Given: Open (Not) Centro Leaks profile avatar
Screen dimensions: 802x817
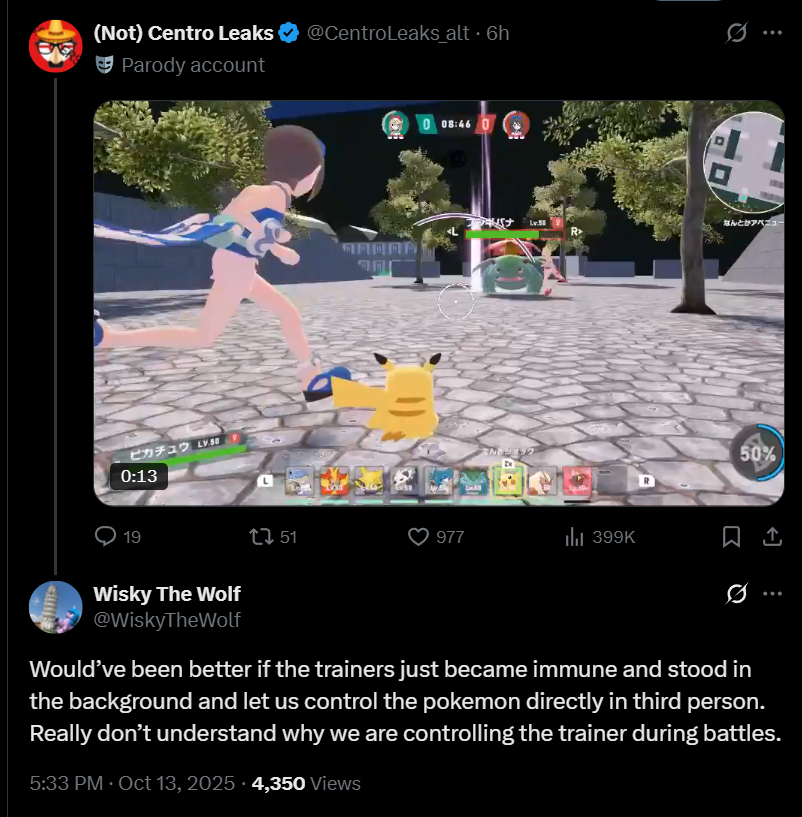Looking at the screenshot, I should [55, 46].
